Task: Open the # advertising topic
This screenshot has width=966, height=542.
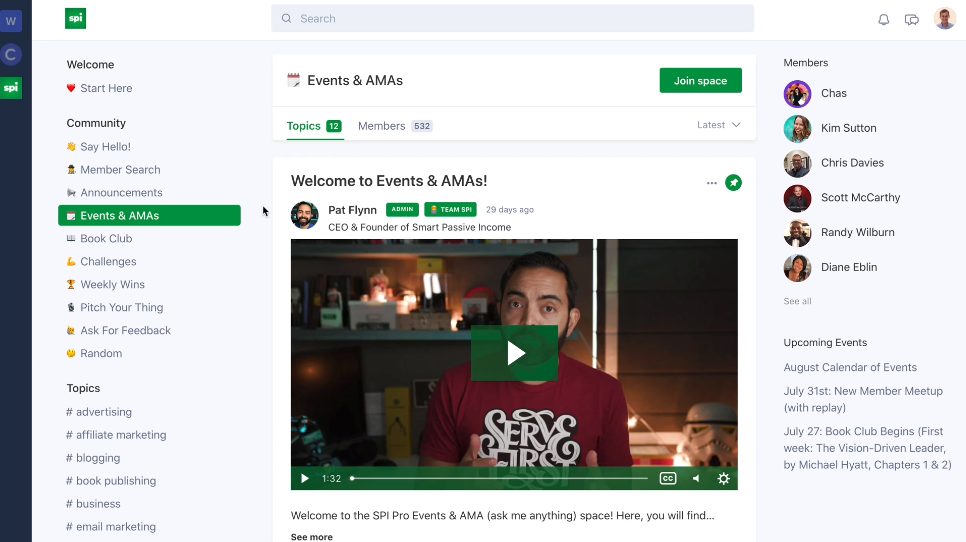Action: click(x=99, y=411)
